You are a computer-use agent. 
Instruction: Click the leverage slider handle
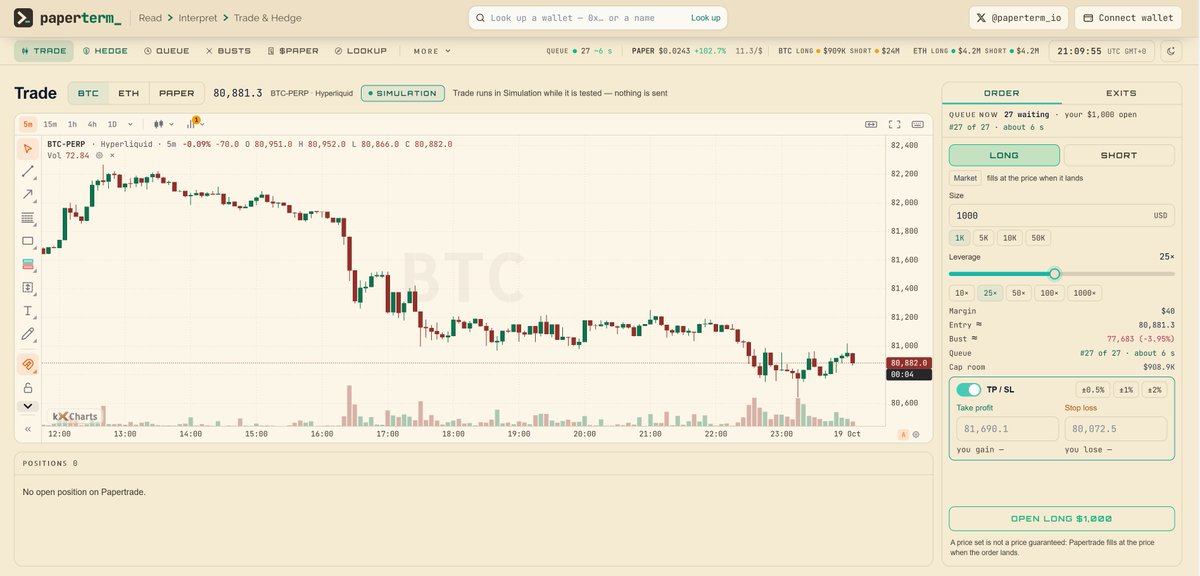click(1054, 273)
